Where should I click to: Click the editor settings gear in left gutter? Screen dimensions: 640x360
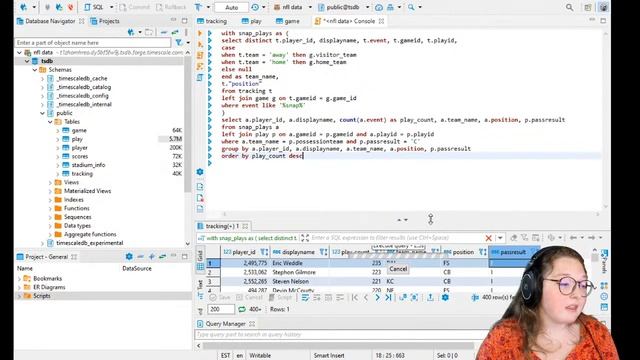click(x=200, y=172)
